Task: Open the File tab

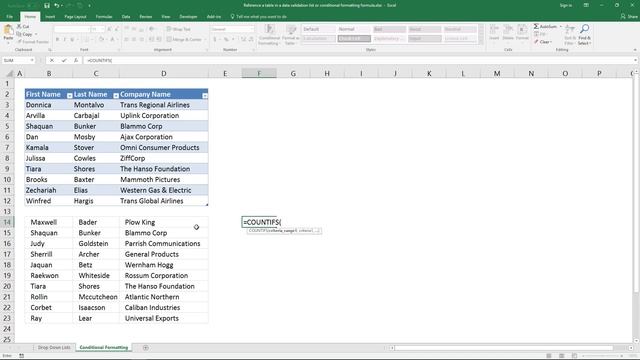Action: pos(9,17)
